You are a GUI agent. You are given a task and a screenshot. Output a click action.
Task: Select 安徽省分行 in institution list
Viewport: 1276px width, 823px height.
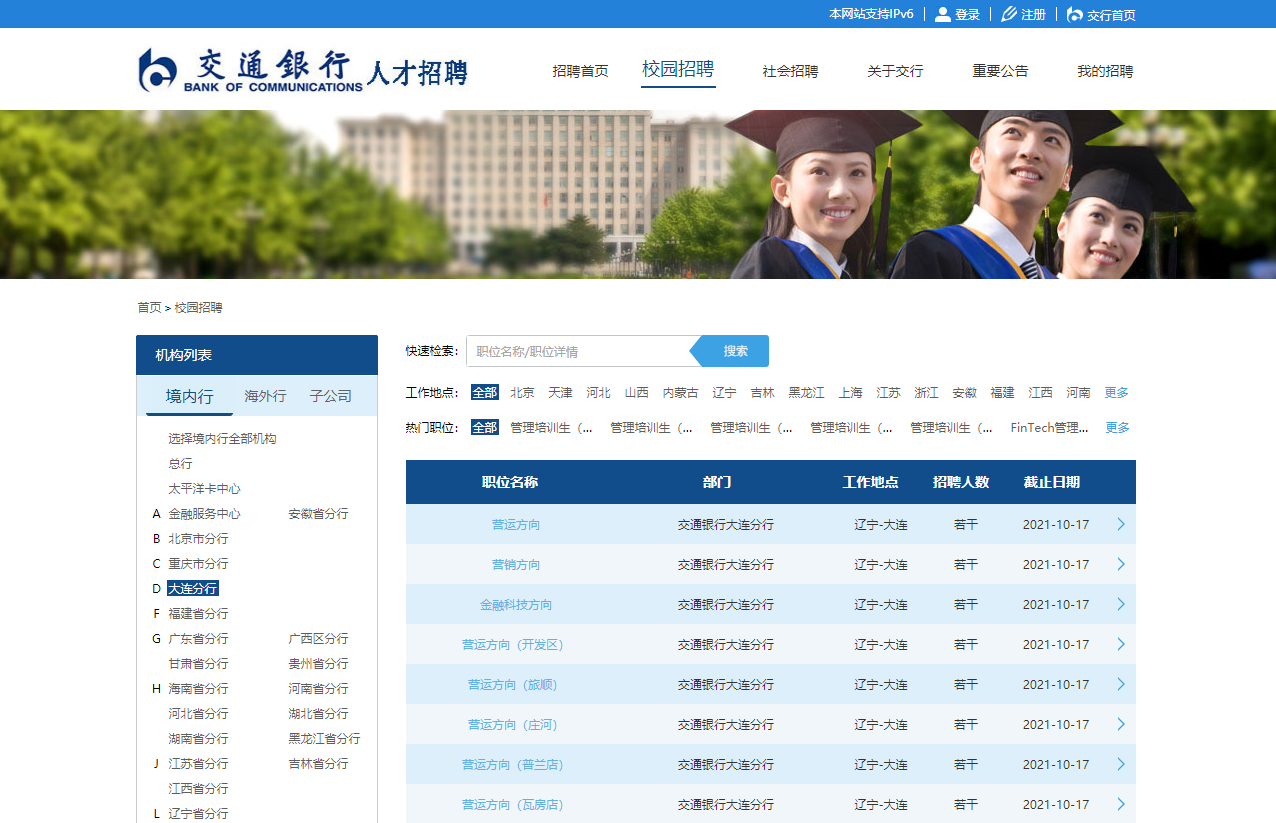point(318,514)
